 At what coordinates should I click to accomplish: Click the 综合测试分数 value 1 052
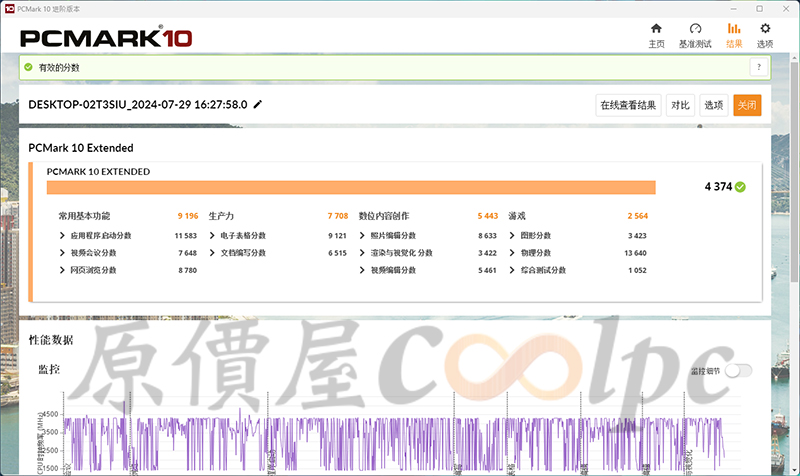(x=637, y=270)
